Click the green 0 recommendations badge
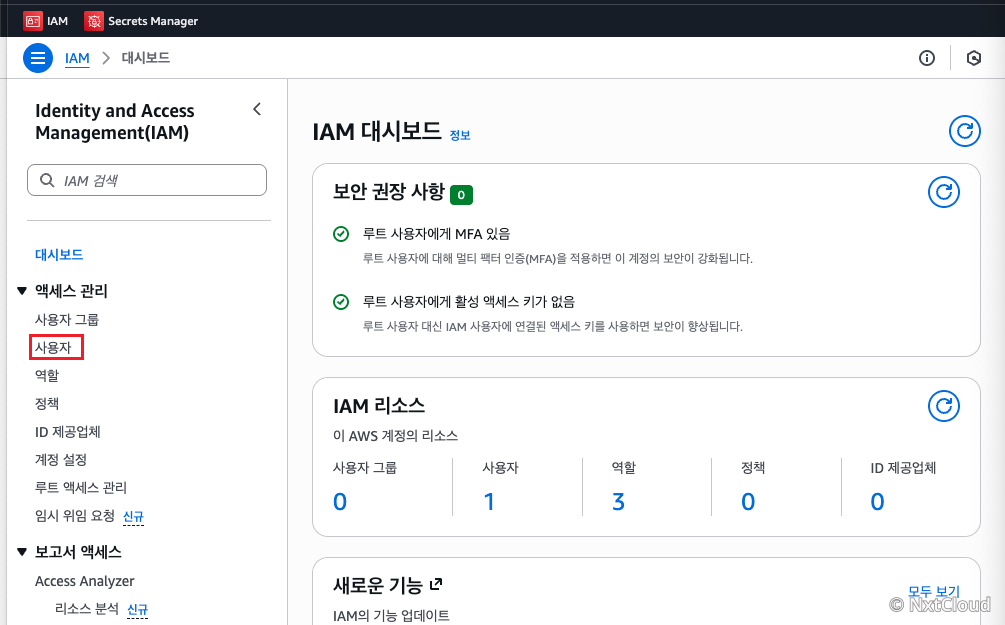The image size is (1005, 625). tap(461, 195)
